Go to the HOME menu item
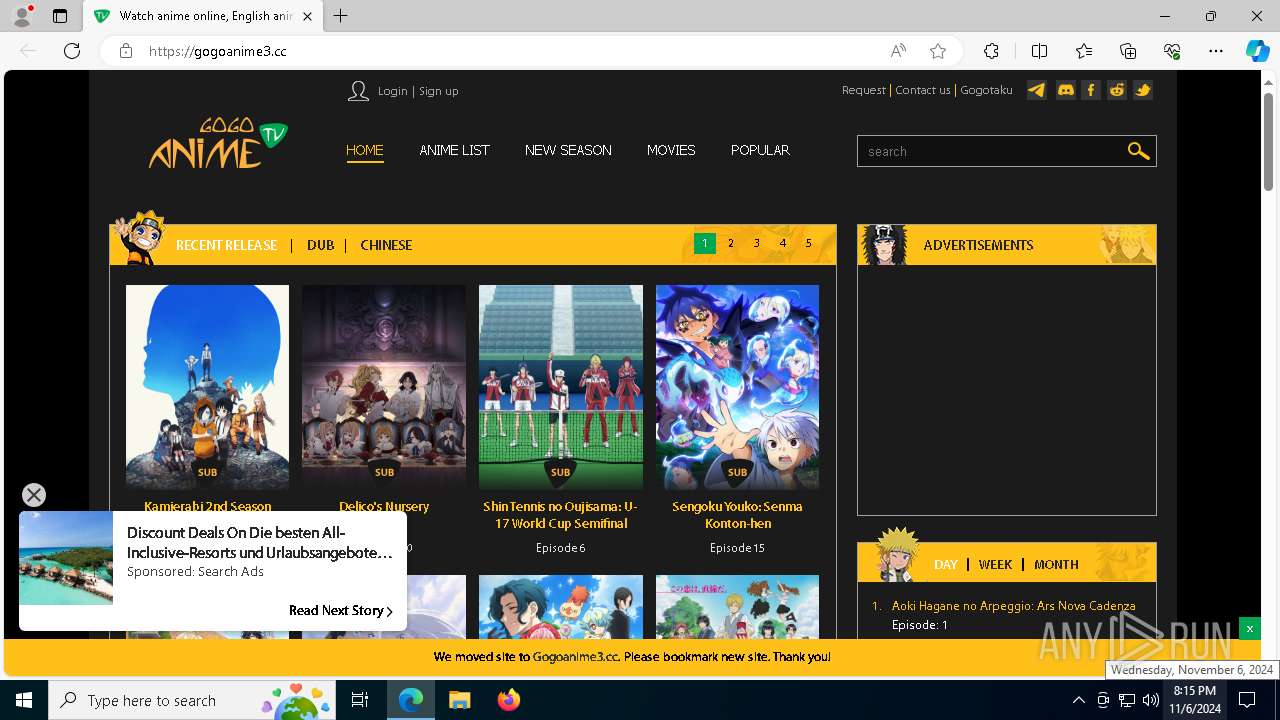The height and width of the screenshot is (720, 1280). pyautogui.click(x=365, y=150)
